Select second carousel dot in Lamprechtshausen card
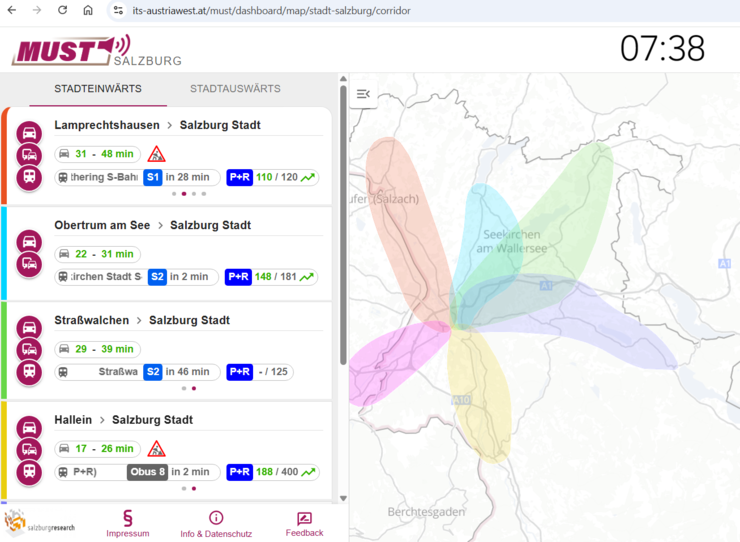 click(x=184, y=194)
